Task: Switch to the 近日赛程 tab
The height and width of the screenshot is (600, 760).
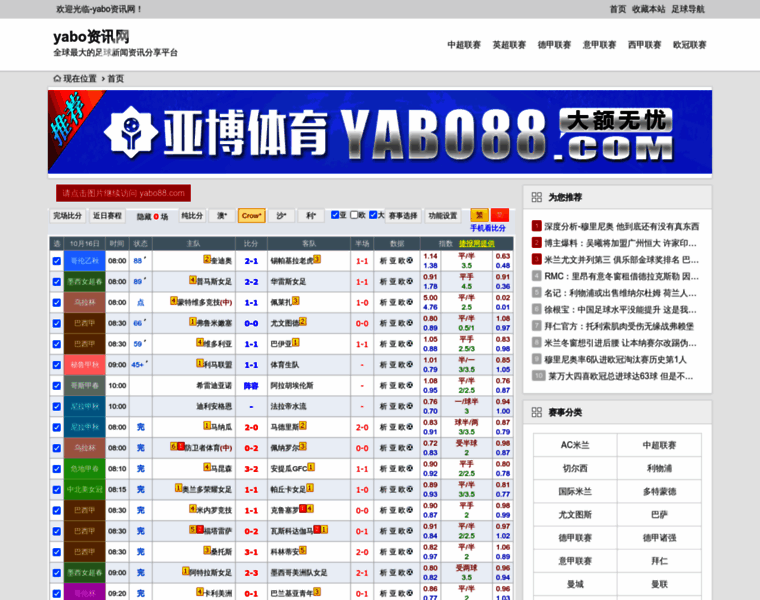Action: (107, 216)
